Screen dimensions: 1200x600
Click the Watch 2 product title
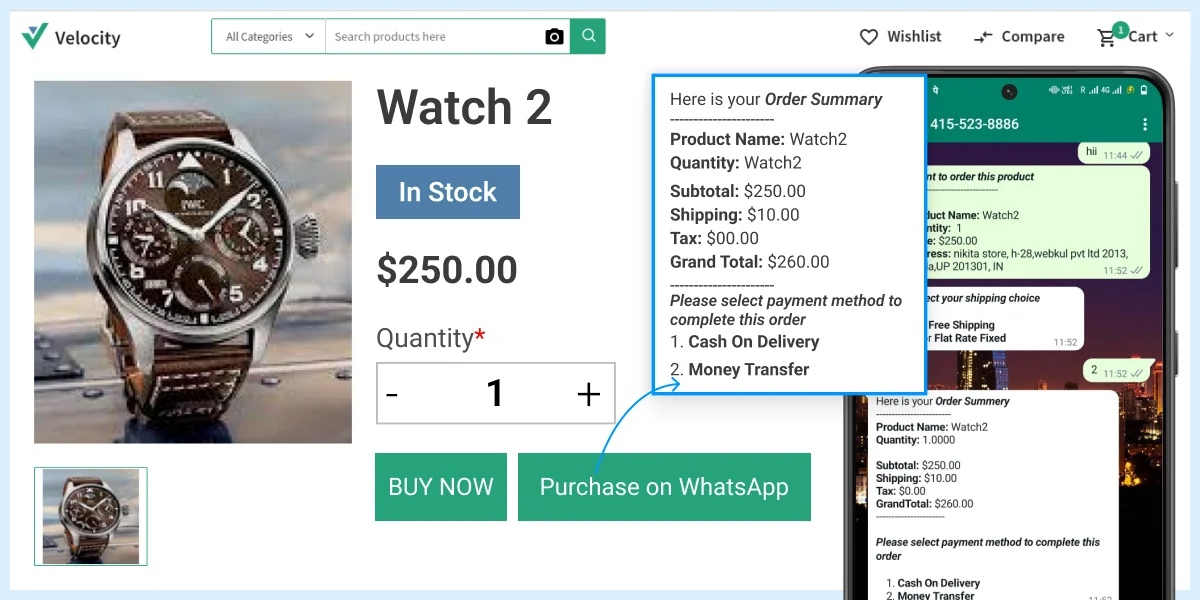(x=464, y=106)
